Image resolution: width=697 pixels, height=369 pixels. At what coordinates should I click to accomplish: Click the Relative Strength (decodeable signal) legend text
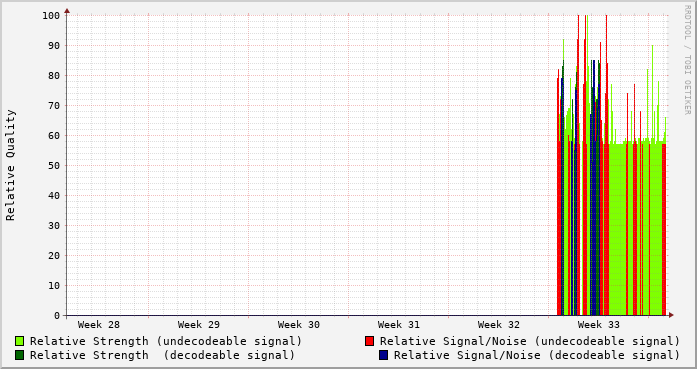162,355
